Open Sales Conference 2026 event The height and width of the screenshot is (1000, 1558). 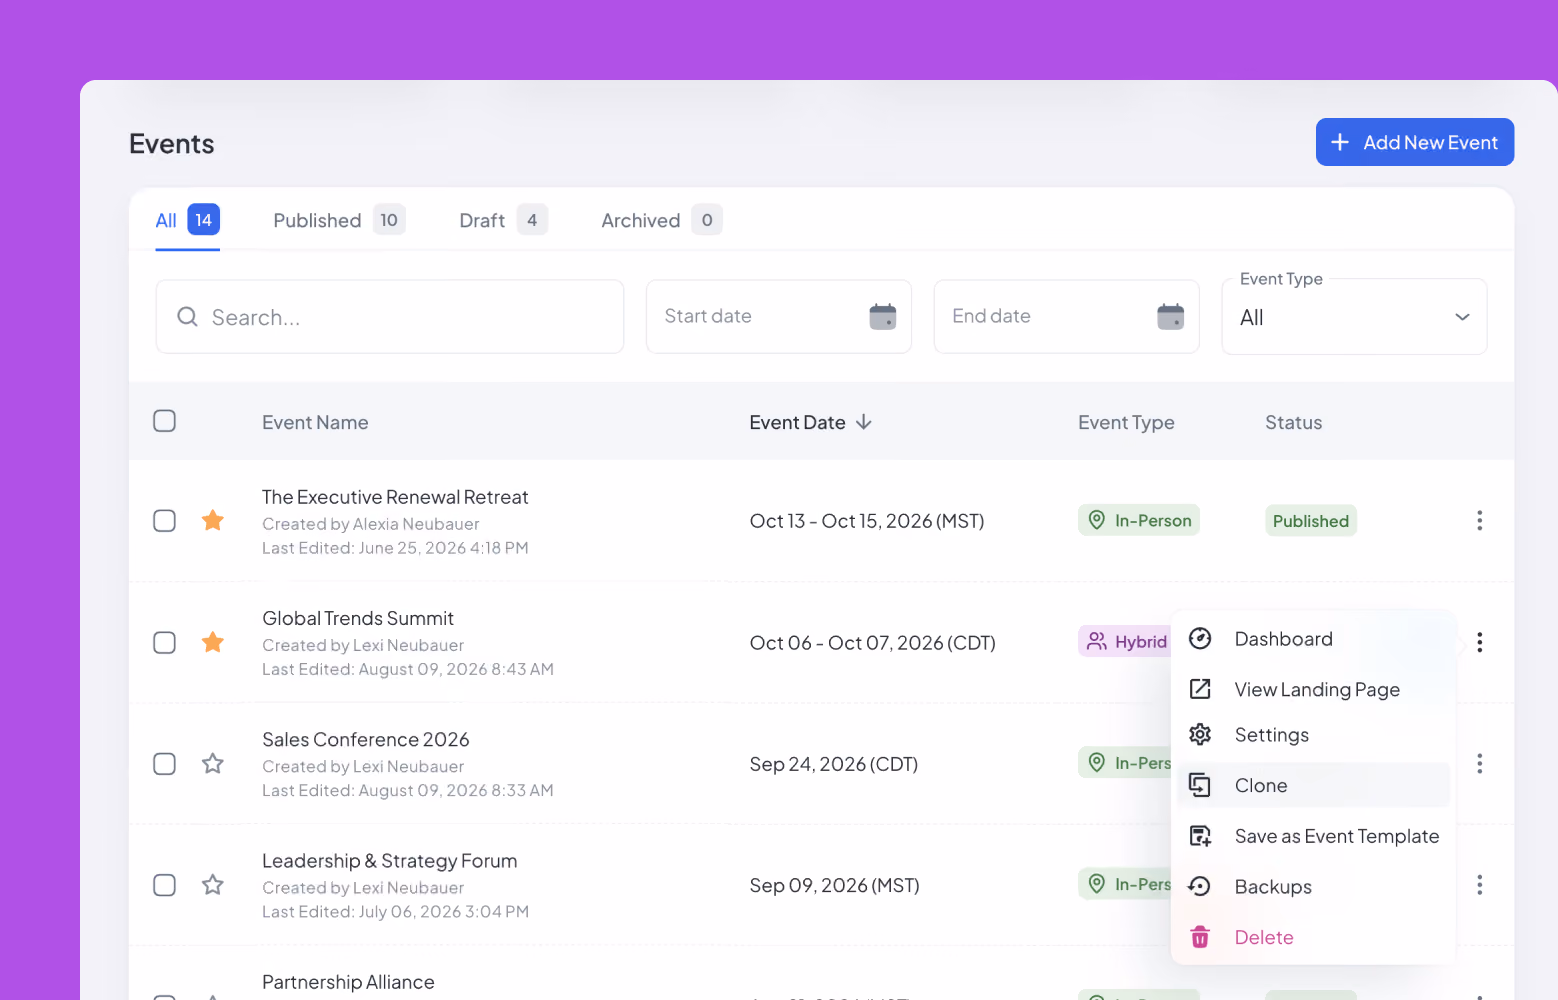366,739
